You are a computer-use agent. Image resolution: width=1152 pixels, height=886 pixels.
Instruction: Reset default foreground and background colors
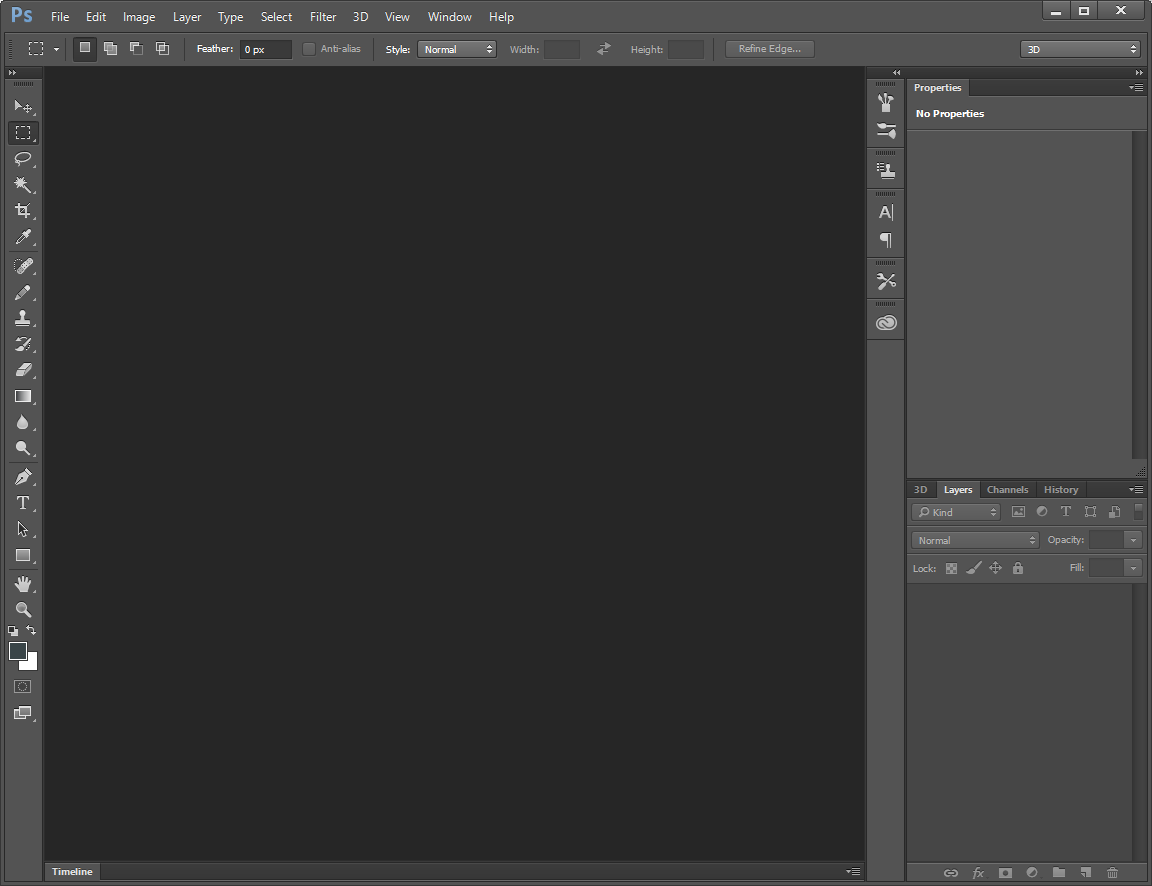12,630
